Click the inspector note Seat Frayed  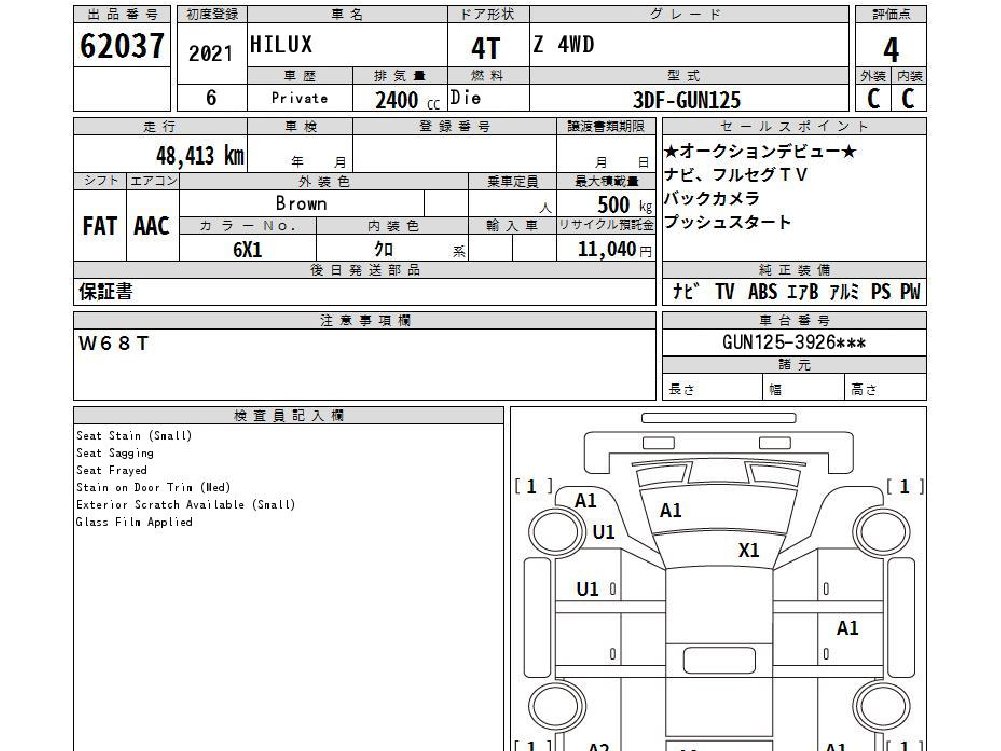pos(112,470)
